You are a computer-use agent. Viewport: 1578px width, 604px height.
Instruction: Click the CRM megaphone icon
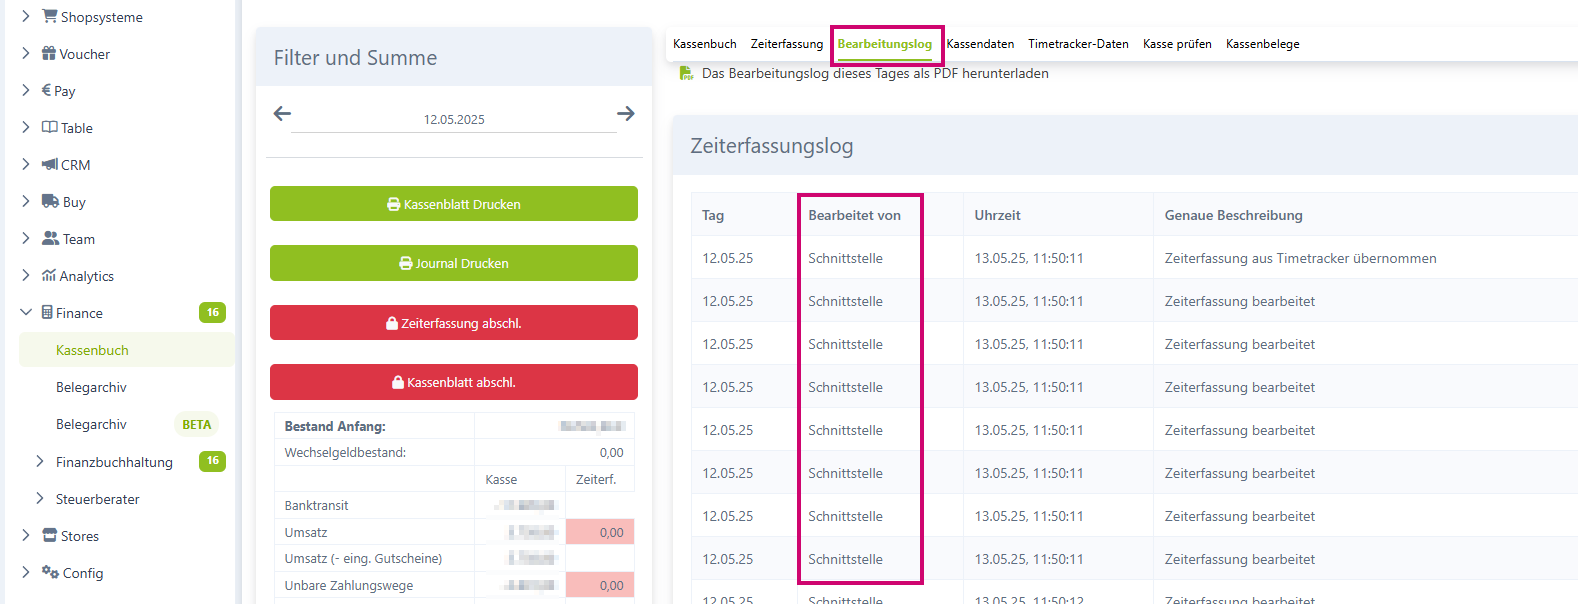tap(50, 164)
